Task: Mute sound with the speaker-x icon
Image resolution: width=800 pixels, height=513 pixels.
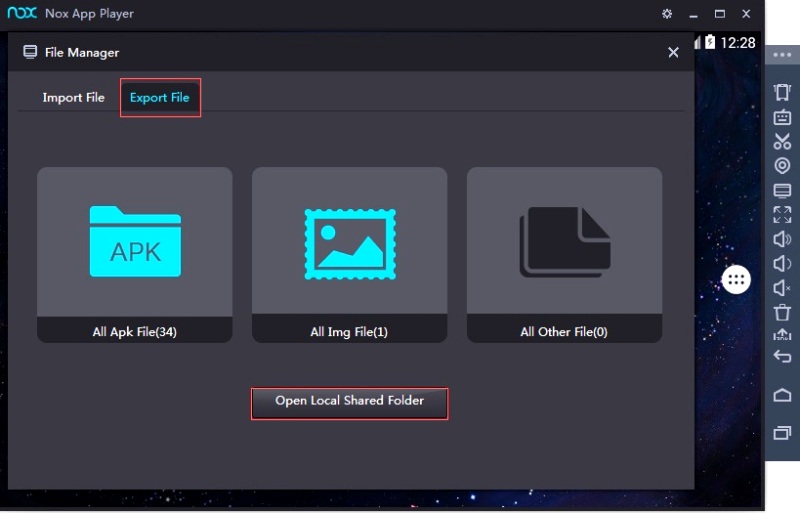Action: coord(782,288)
